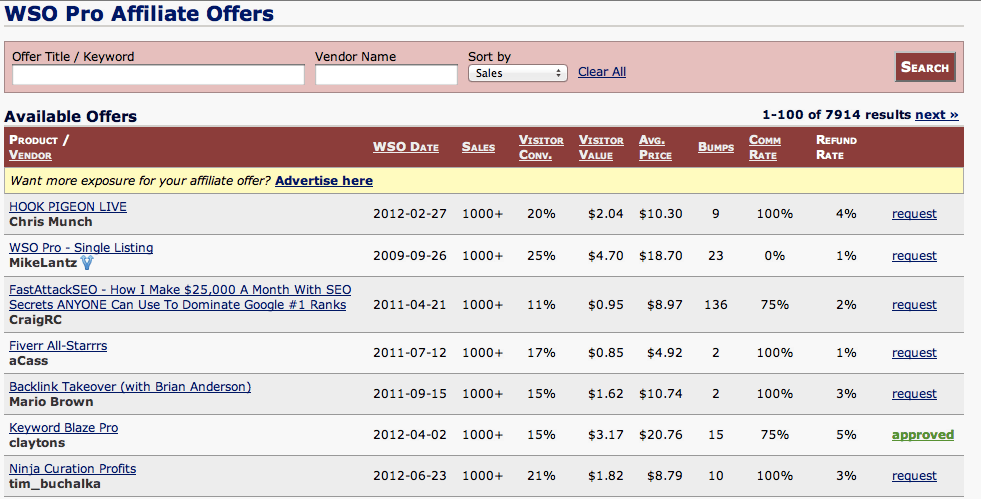Sort table by WSO Date column
Screen dimensions: 981x499
pos(405,147)
